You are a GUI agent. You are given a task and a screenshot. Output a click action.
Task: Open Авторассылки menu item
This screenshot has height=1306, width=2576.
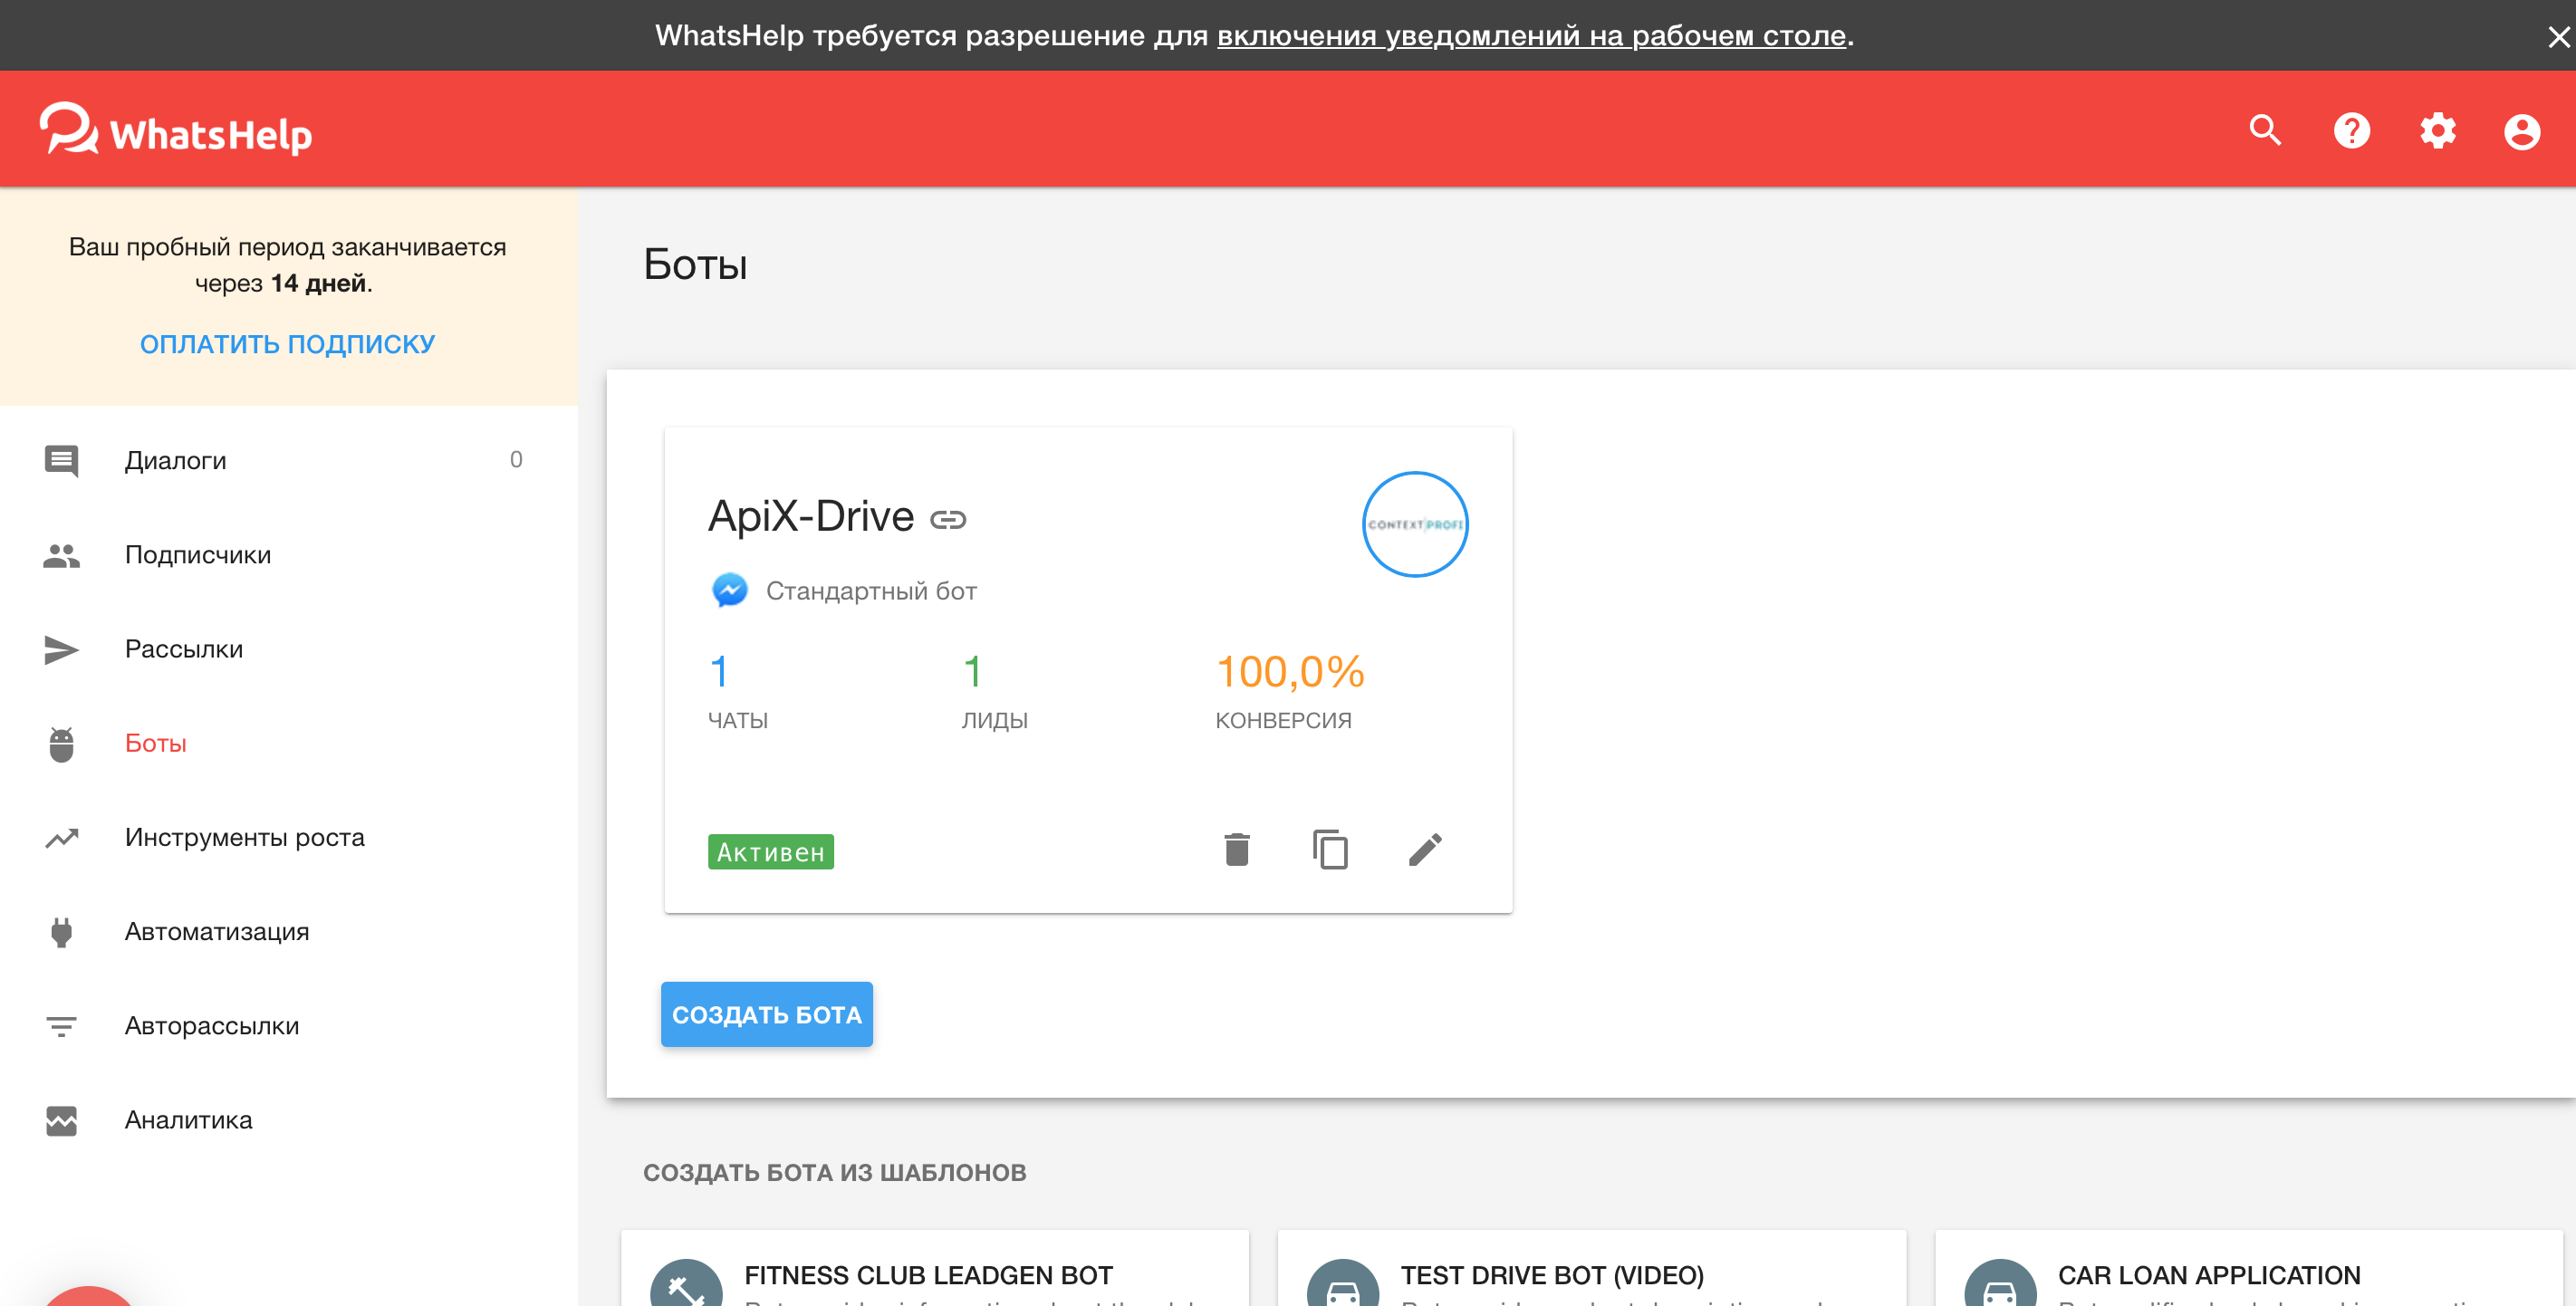tap(289, 1026)
